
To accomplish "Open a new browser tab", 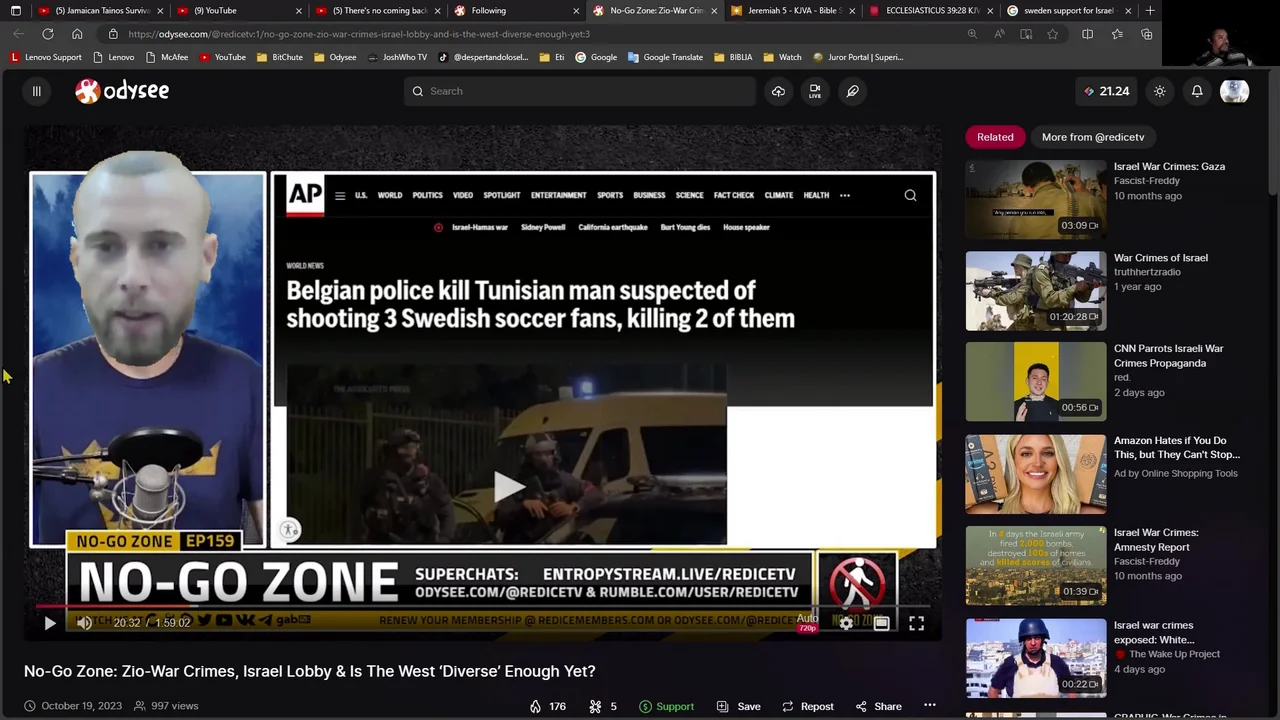I will tap(1150, 11).
